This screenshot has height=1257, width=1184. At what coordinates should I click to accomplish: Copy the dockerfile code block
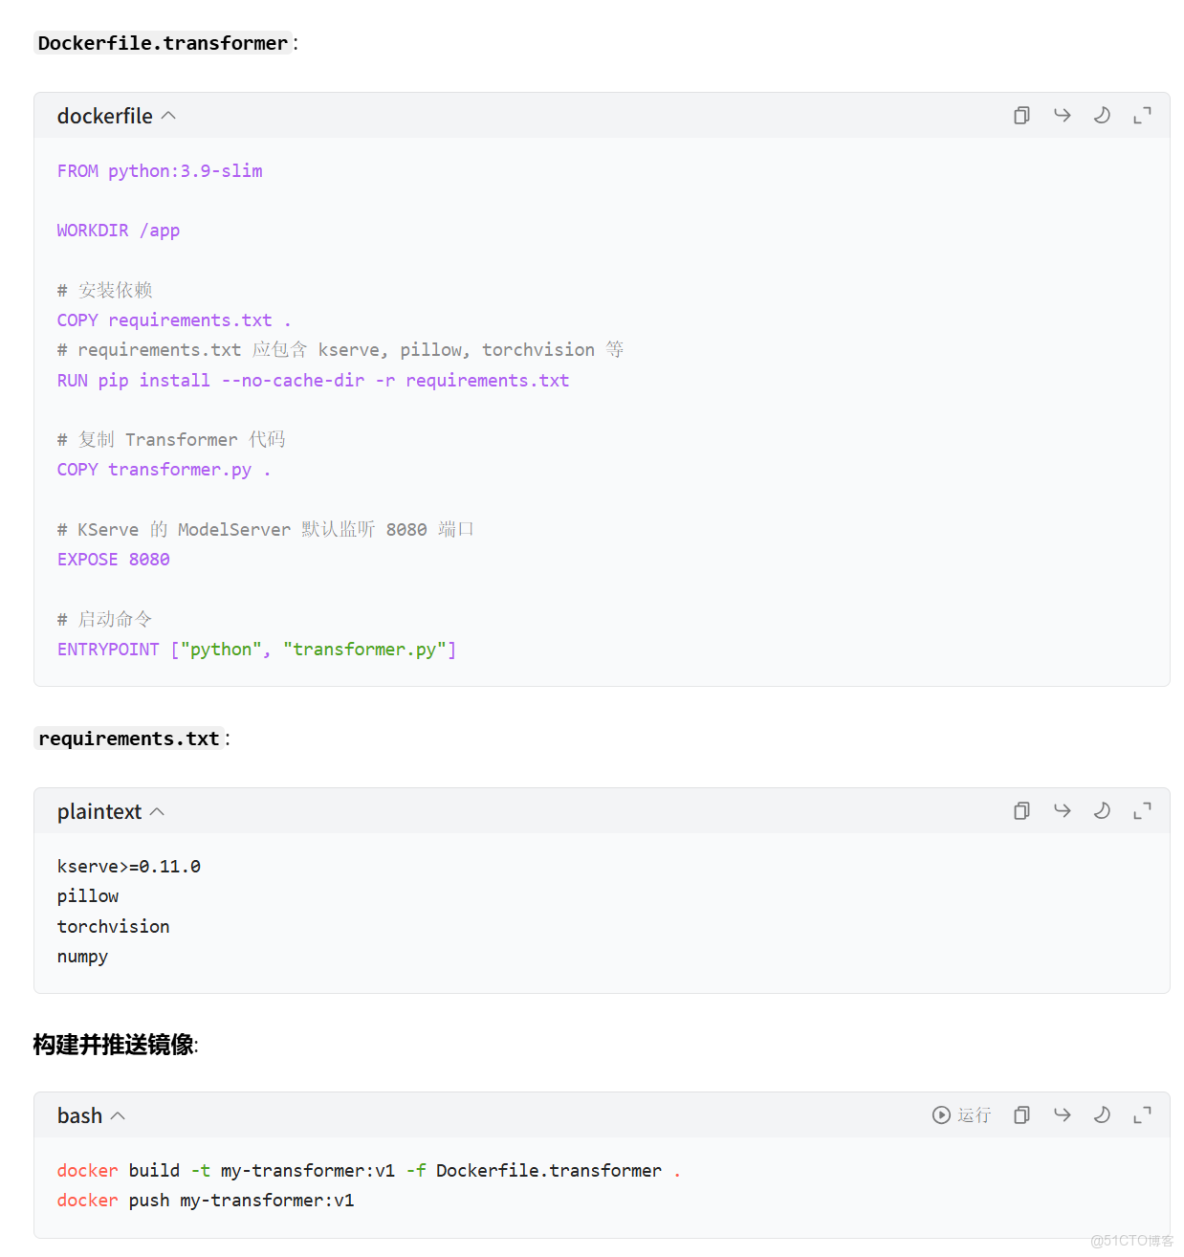tap(1021, 115)
